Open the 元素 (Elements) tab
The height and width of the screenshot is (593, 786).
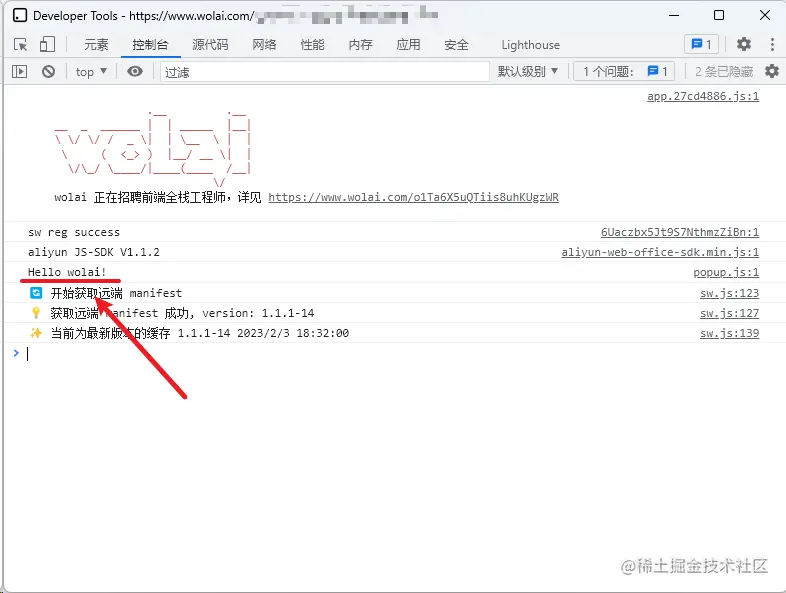(96, 45)
